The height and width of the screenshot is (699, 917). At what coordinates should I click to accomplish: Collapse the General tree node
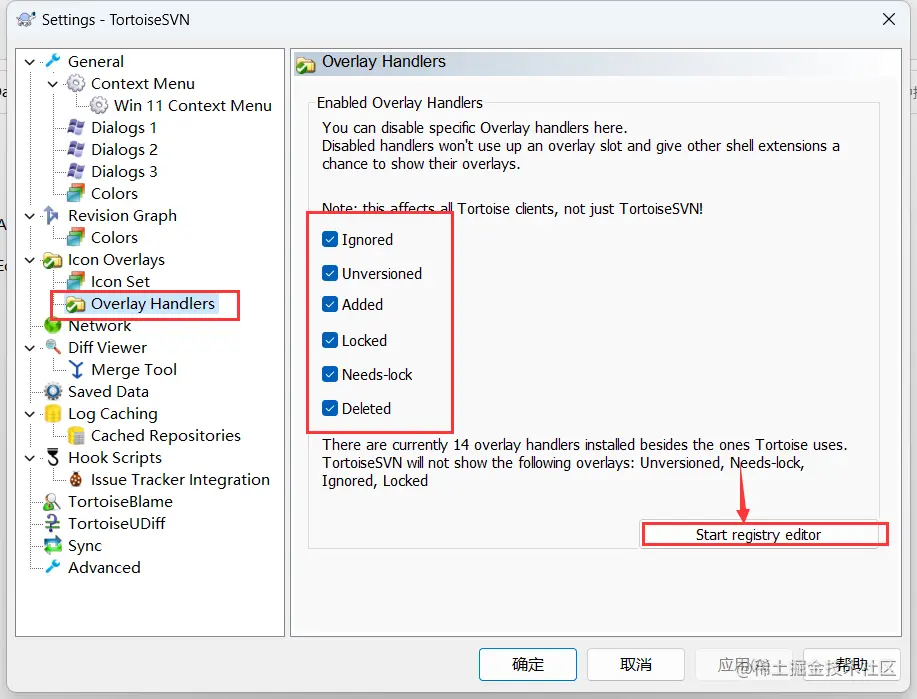[30, 62]
